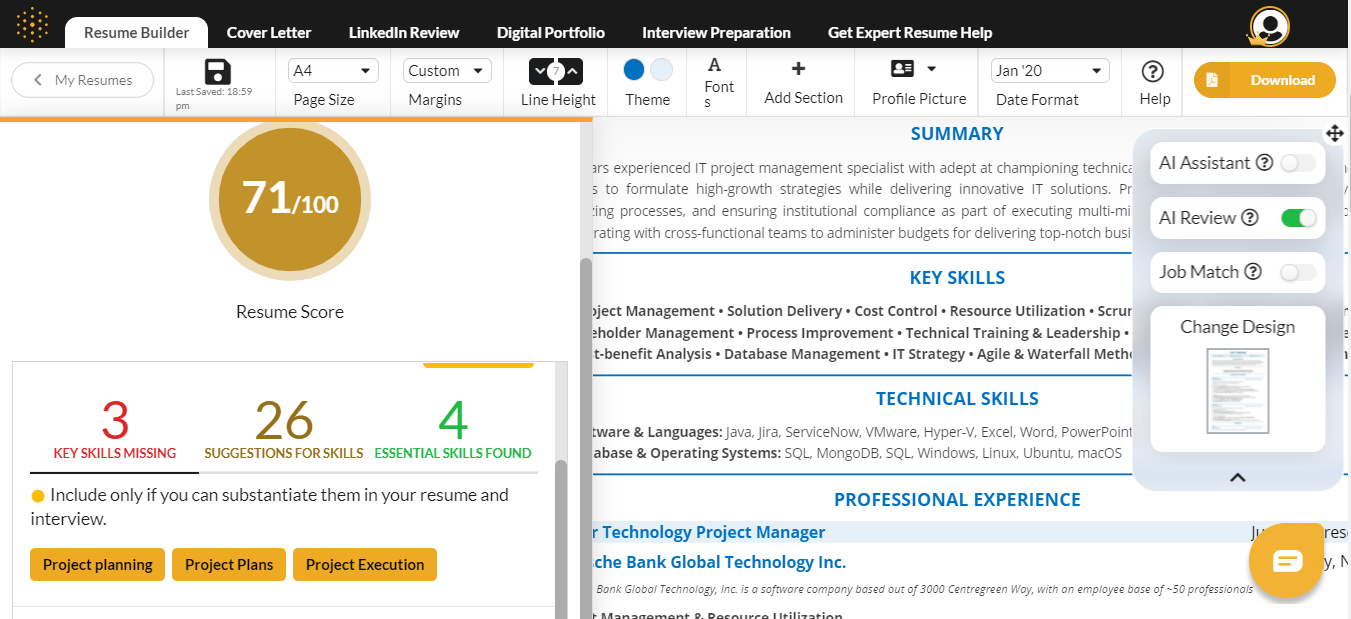Go back to My Resumes

pos(83,80)
